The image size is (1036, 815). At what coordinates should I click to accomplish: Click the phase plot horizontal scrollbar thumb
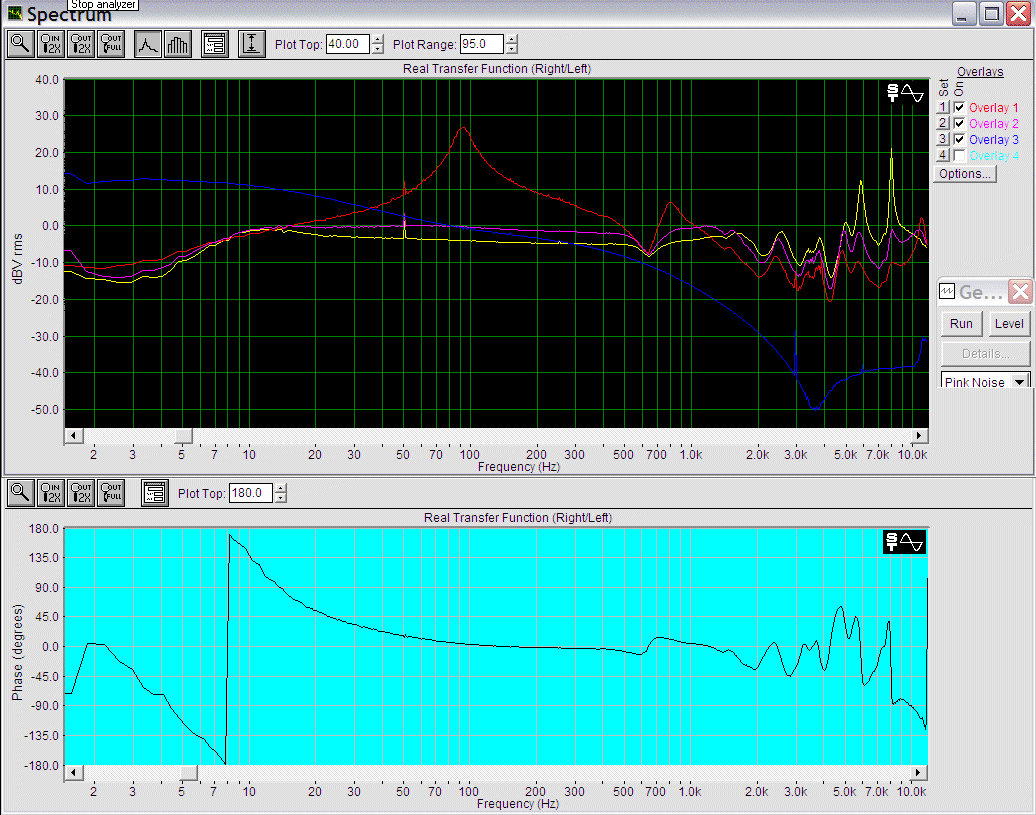coord(189,772)
